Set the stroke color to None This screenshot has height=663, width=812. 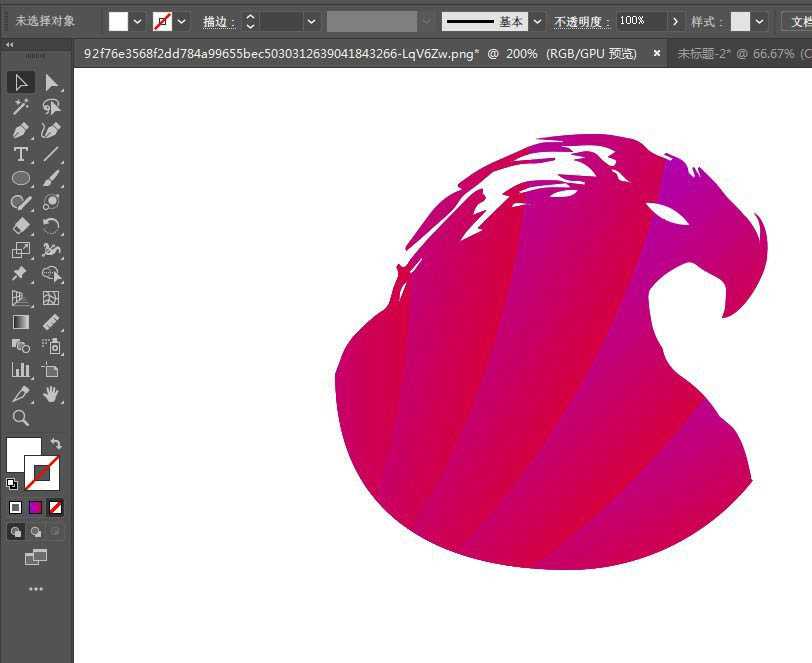tap(56, 507)
